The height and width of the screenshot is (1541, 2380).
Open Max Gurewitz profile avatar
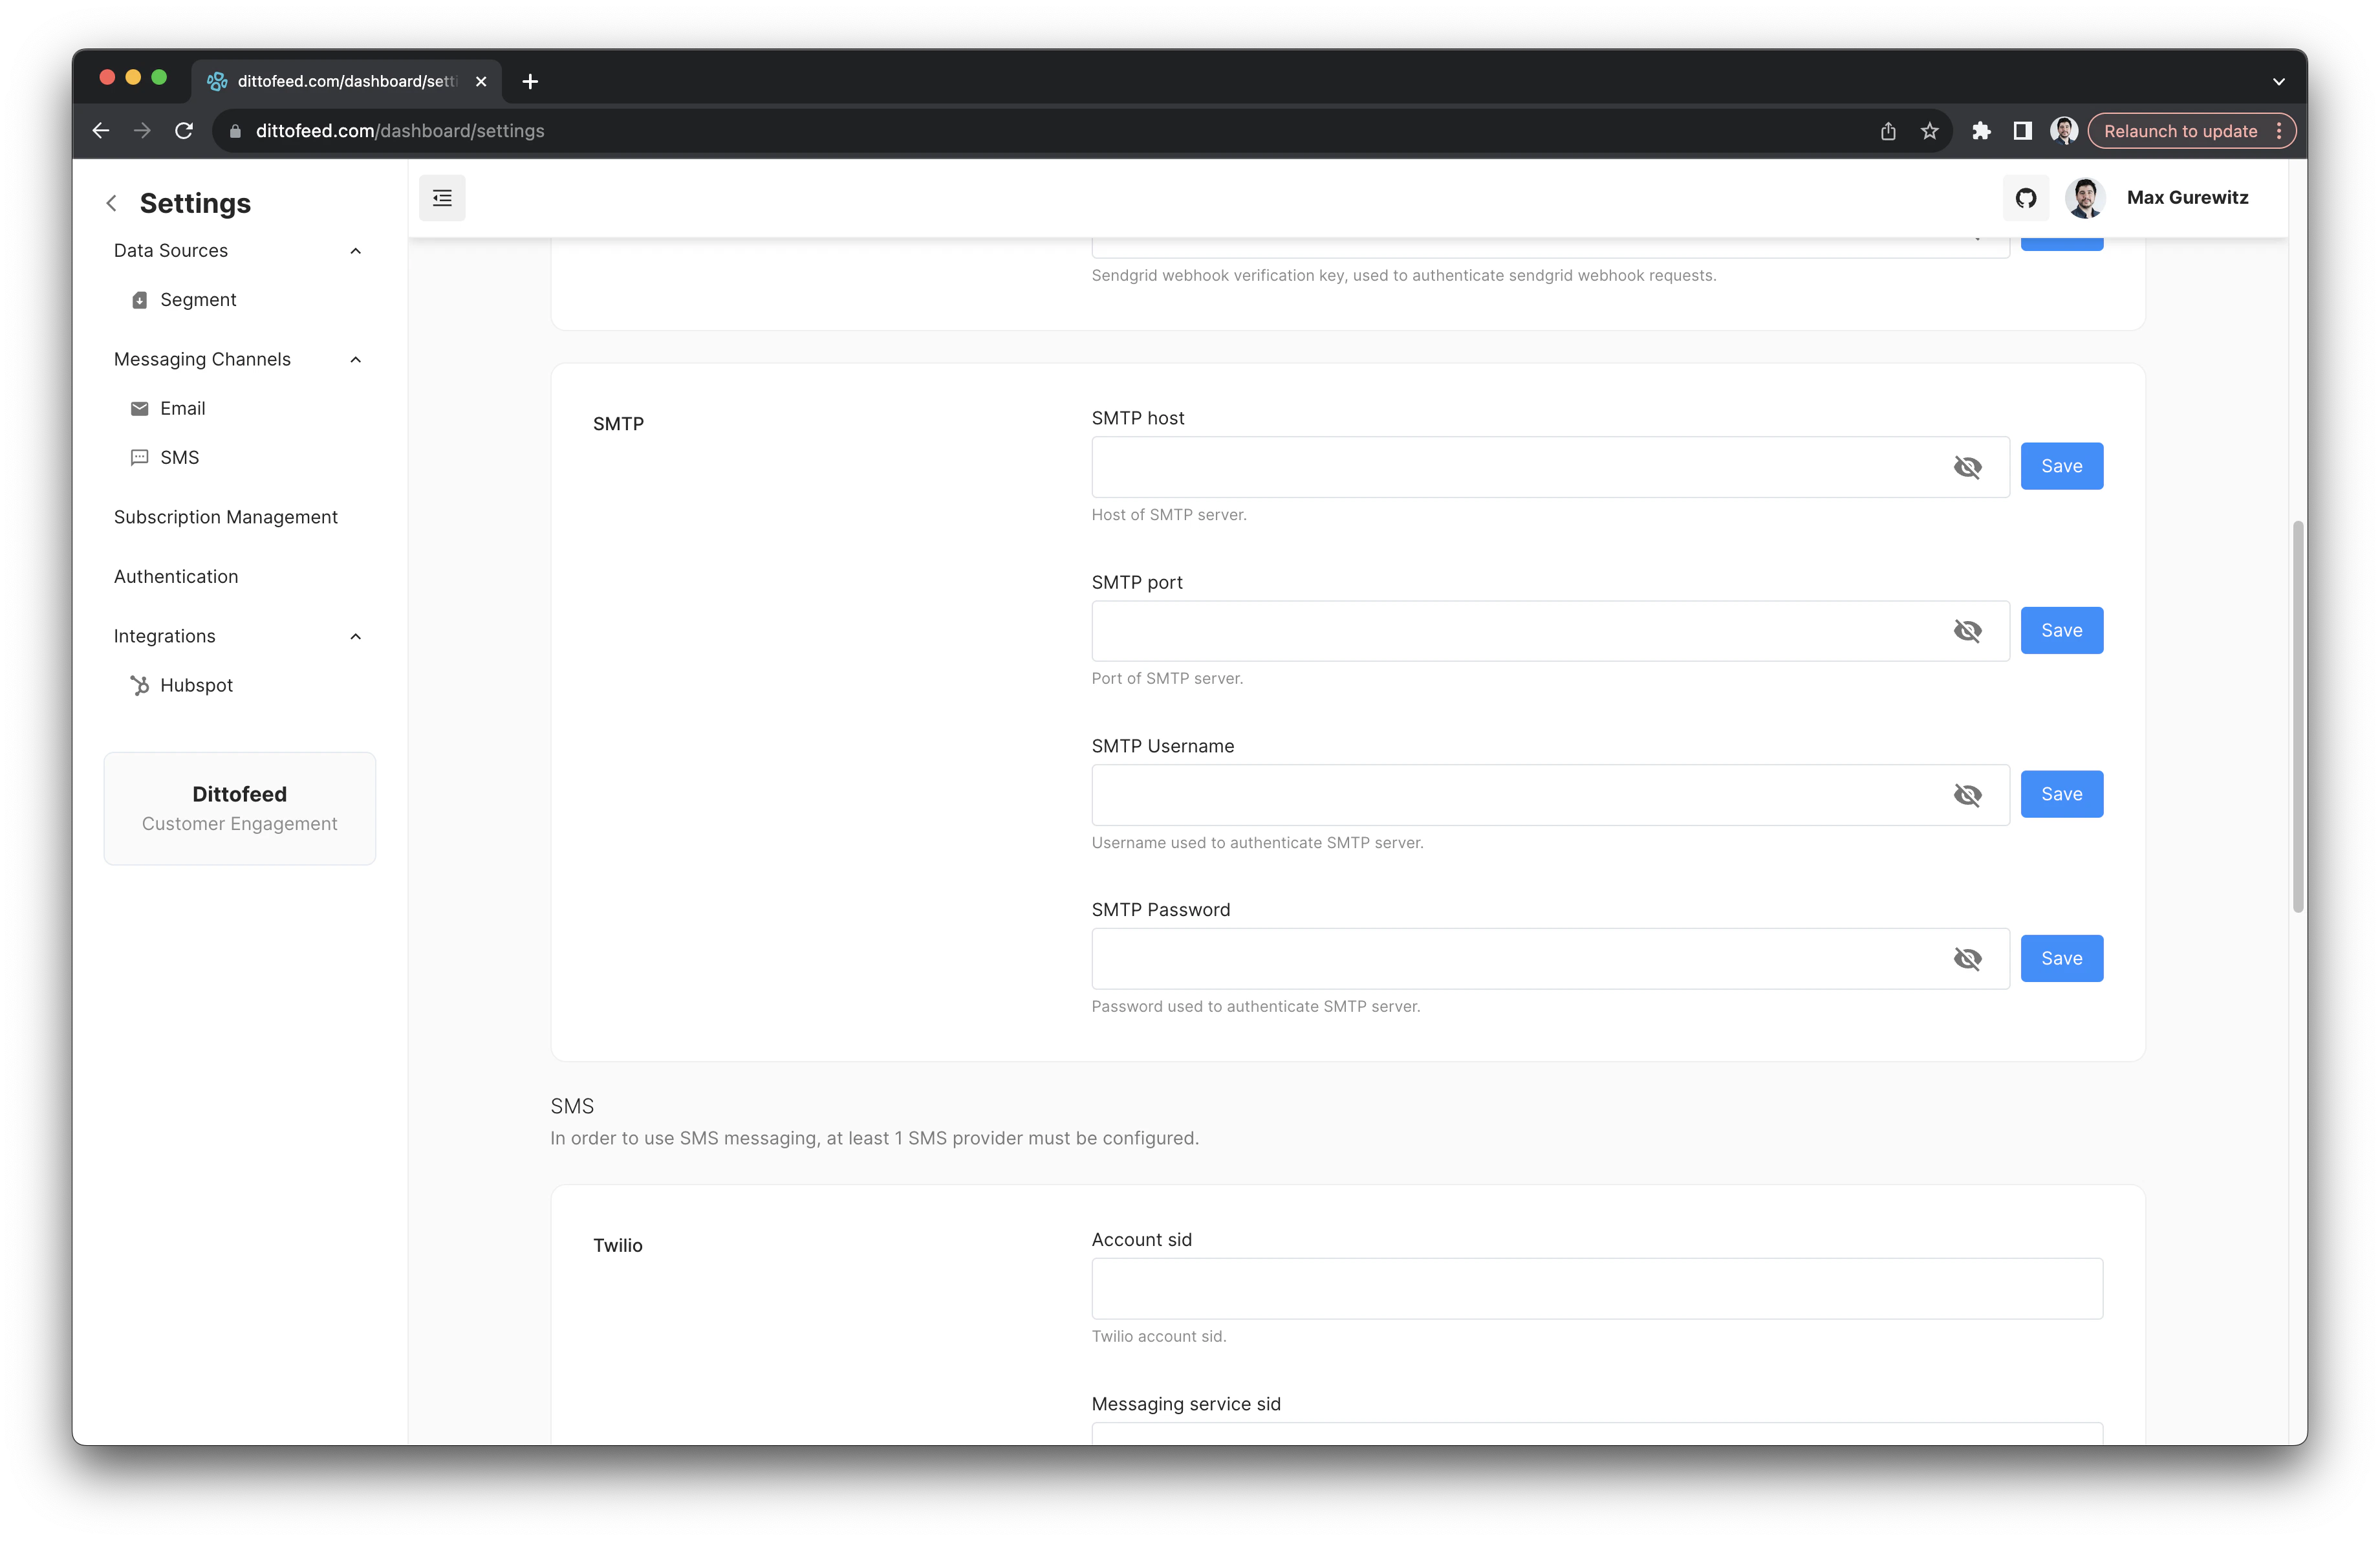point(2085,198)
